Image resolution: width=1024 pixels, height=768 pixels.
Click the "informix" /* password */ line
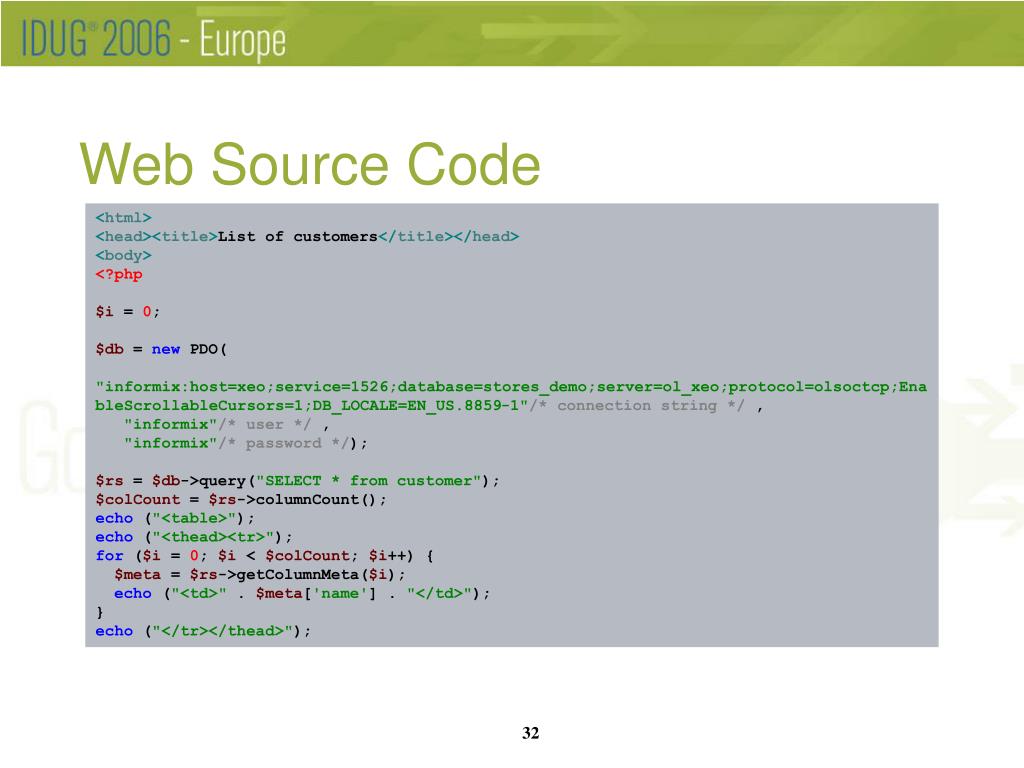point(246,443)
